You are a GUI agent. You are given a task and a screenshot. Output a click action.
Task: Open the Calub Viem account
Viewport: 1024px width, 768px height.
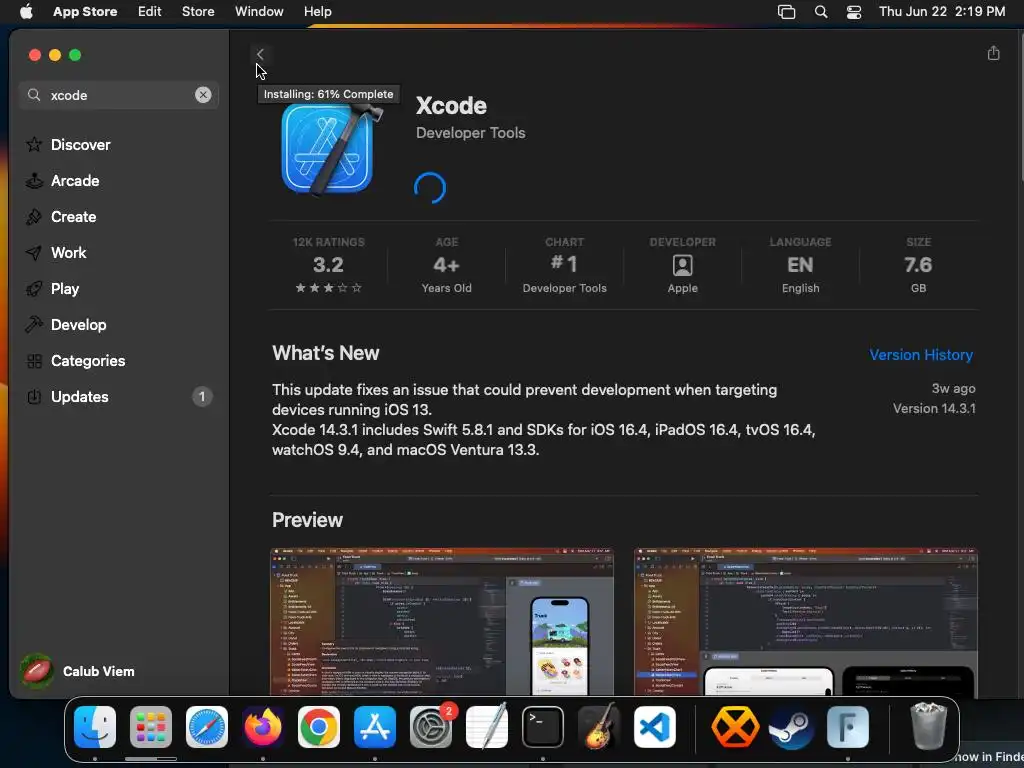(x=78, y=671)
